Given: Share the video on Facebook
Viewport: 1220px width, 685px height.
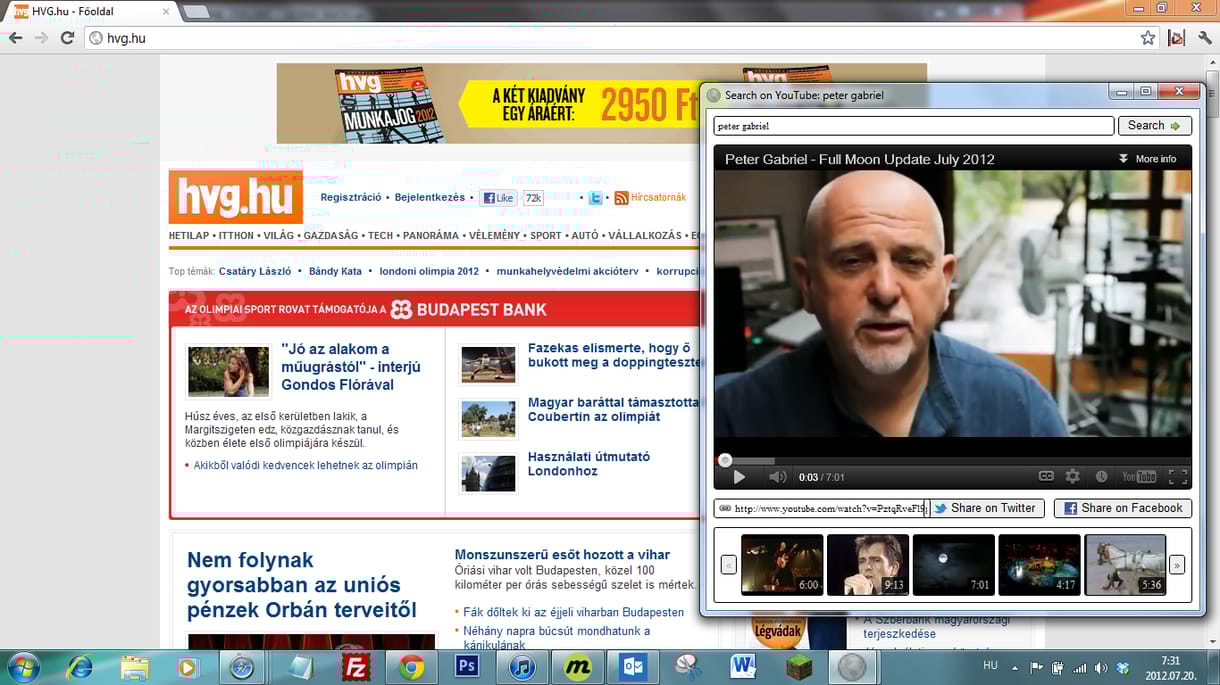Looking at the screenshot, I should [x=1123, y=508].
